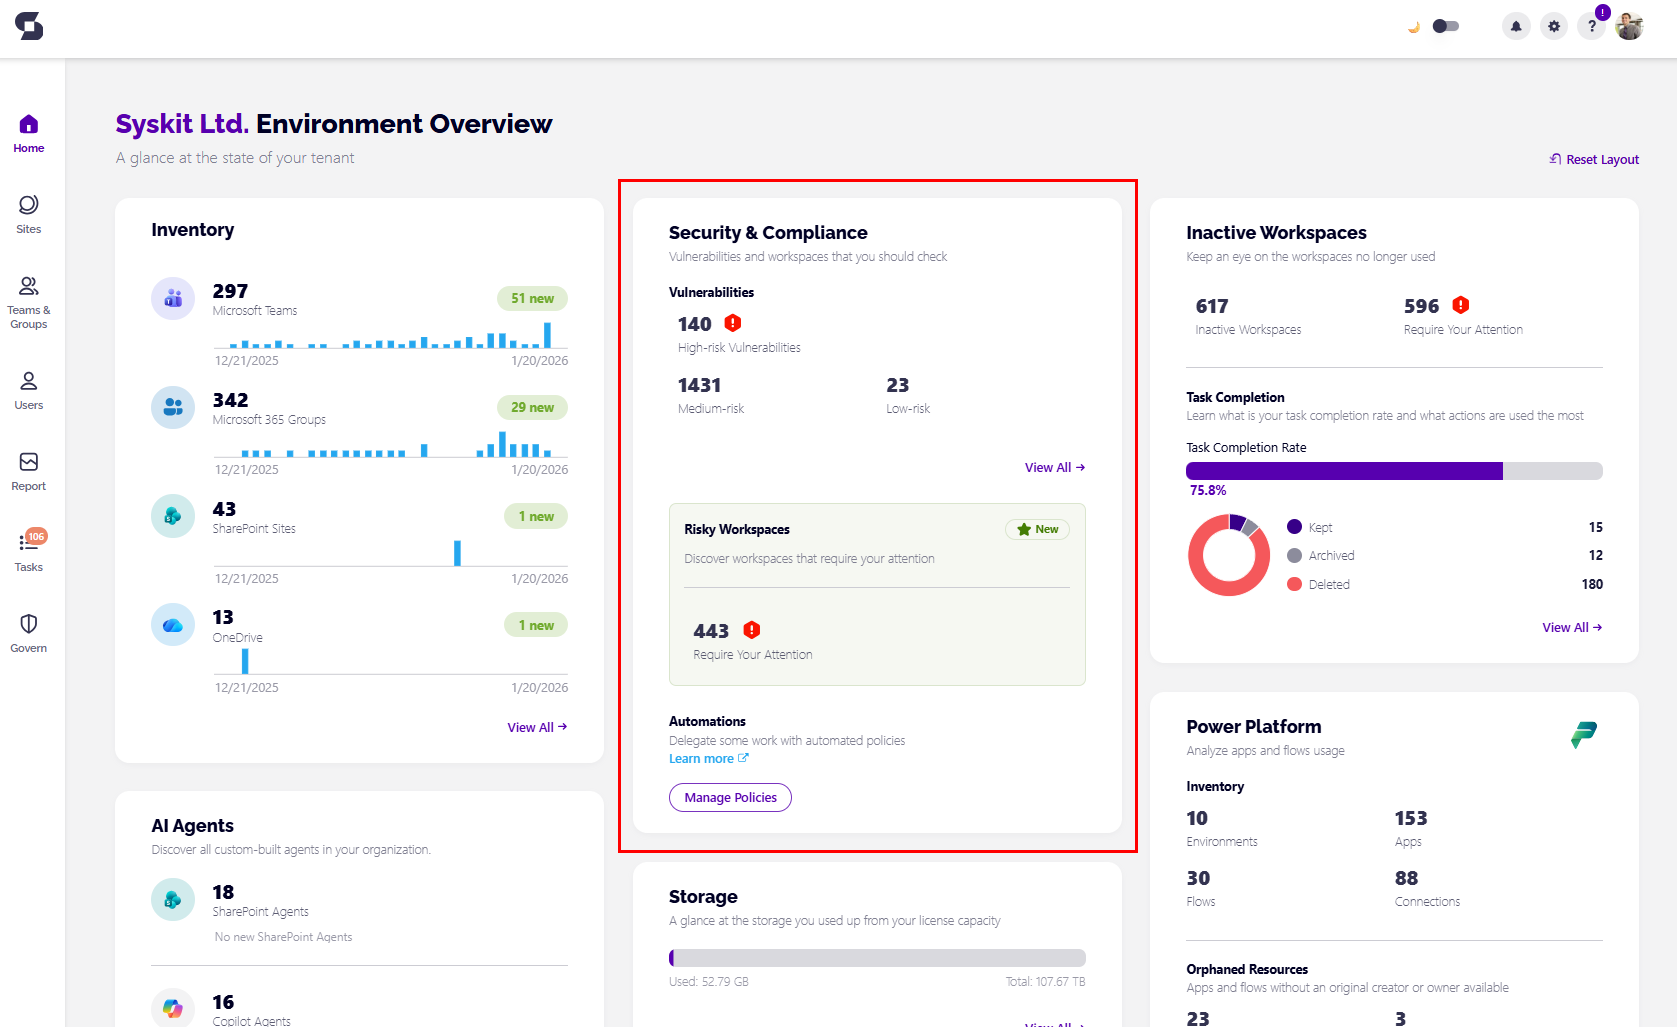Toggle the dark mode switch

[x=1445, y=26]
